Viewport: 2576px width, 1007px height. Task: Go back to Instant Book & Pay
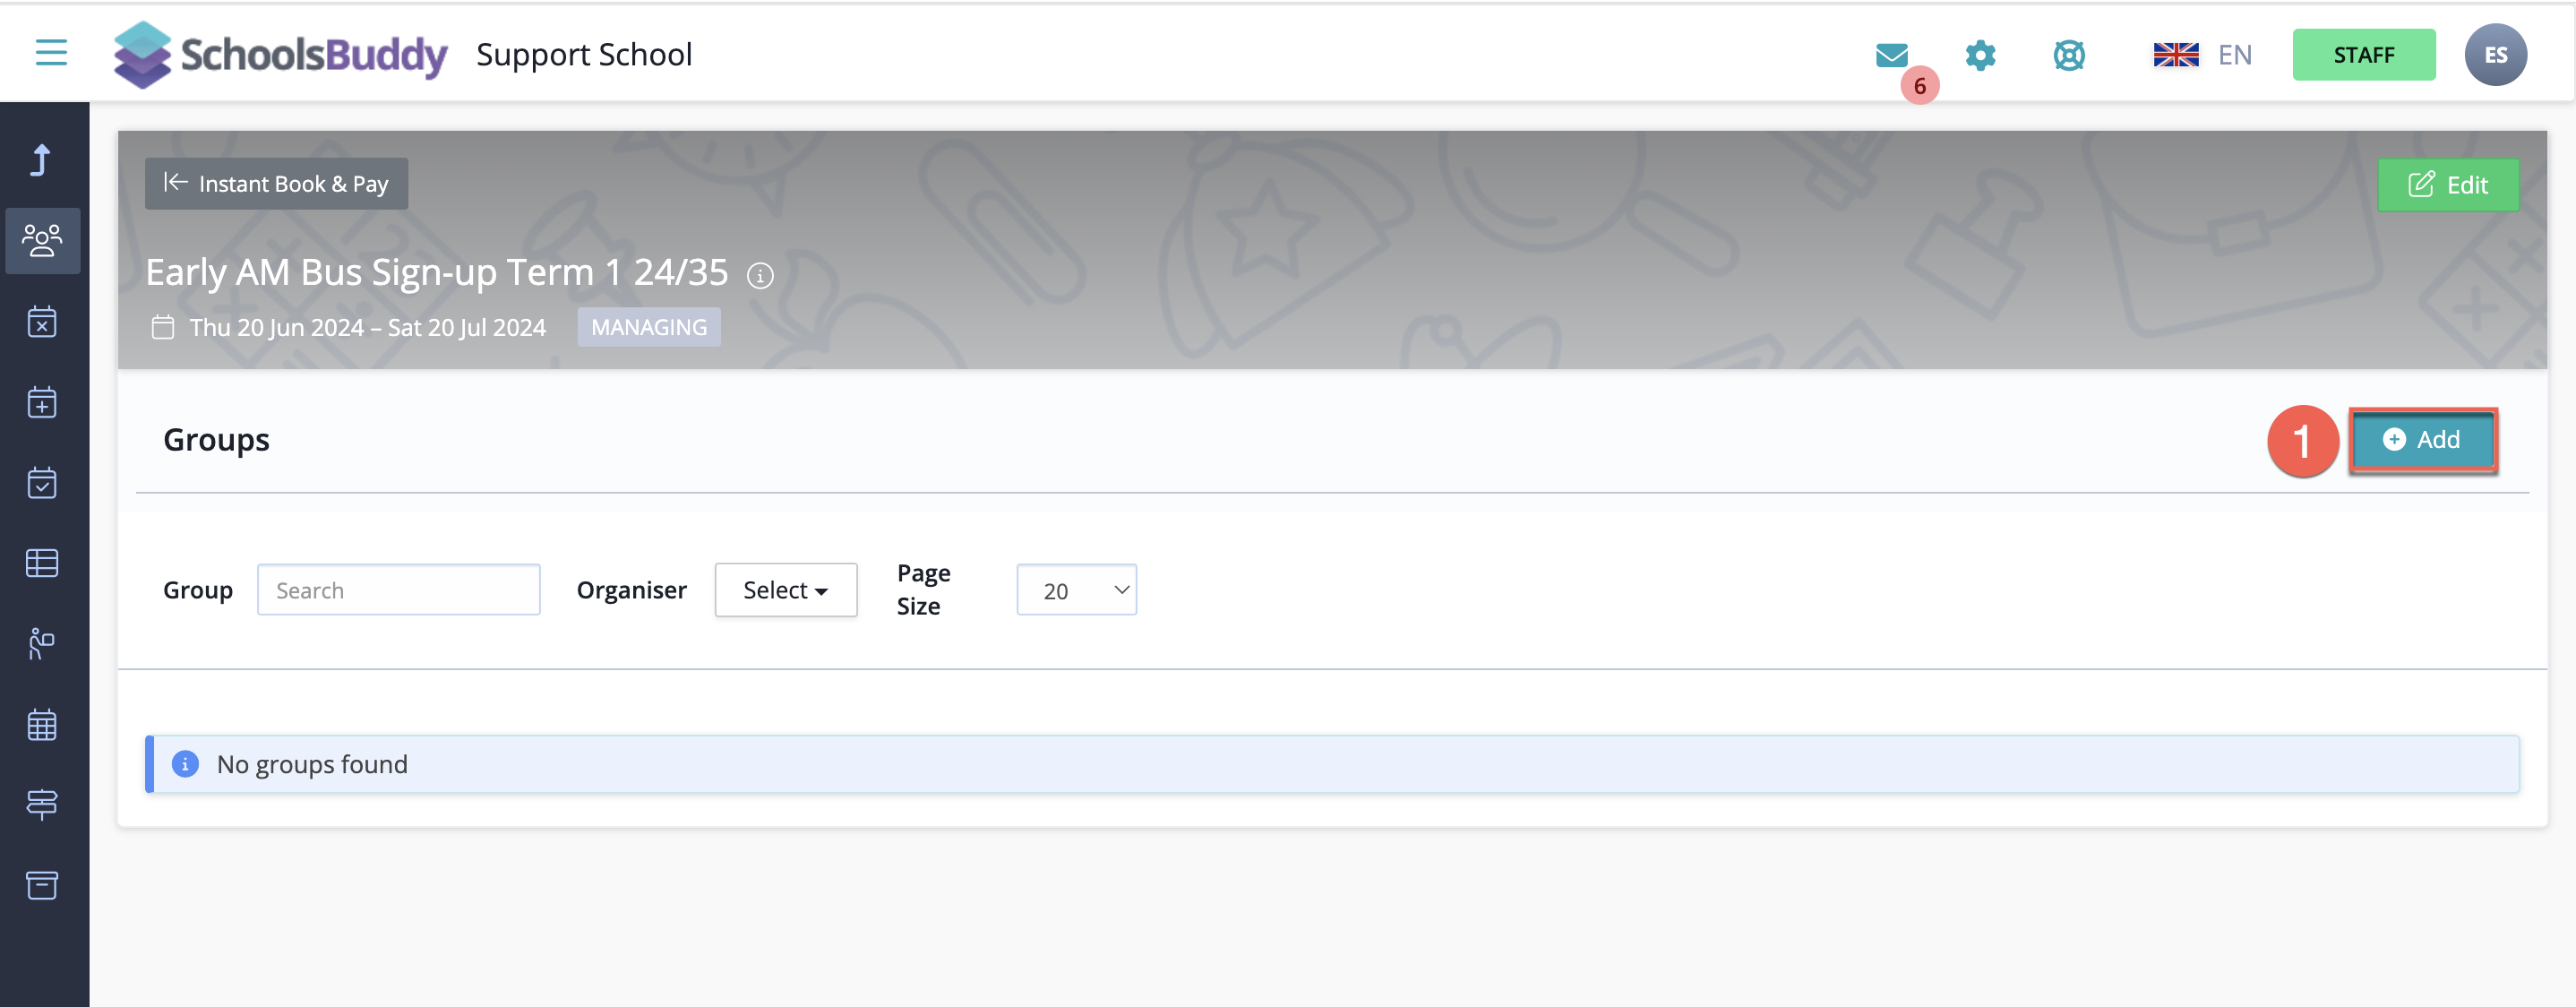tap(276, 184)
